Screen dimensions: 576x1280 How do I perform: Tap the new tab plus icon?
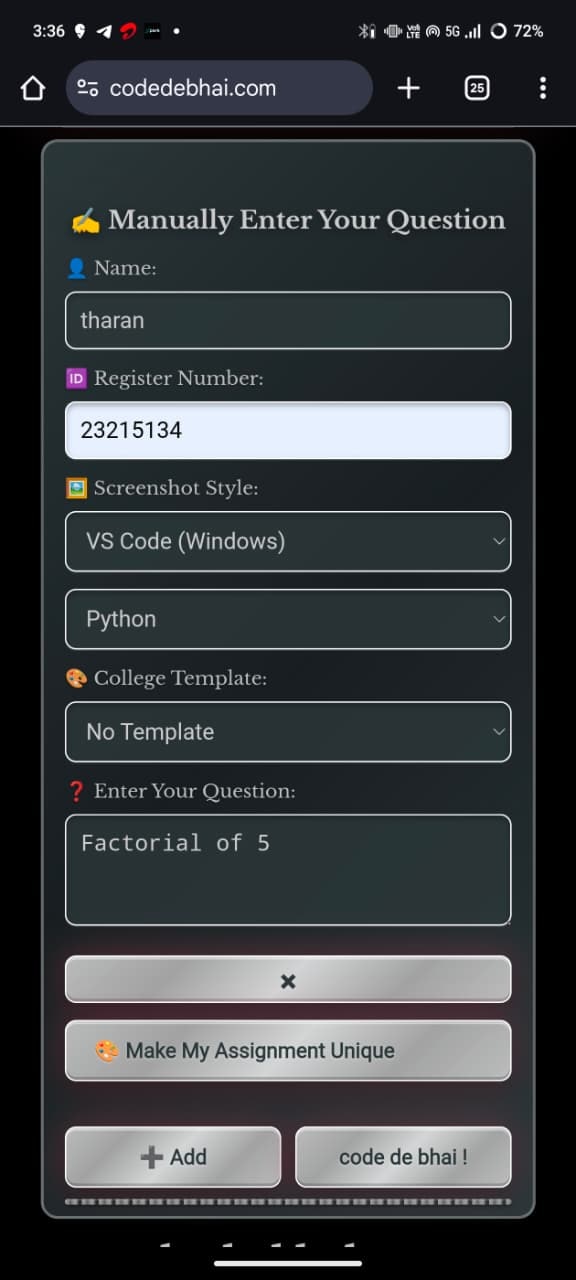tap(408, 88)
